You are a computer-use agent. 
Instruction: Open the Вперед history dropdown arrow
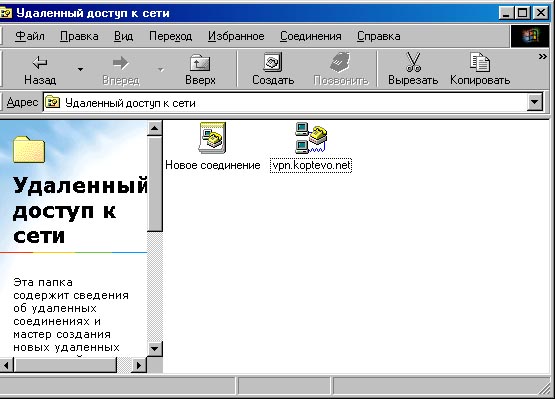(x=161, y=70)
